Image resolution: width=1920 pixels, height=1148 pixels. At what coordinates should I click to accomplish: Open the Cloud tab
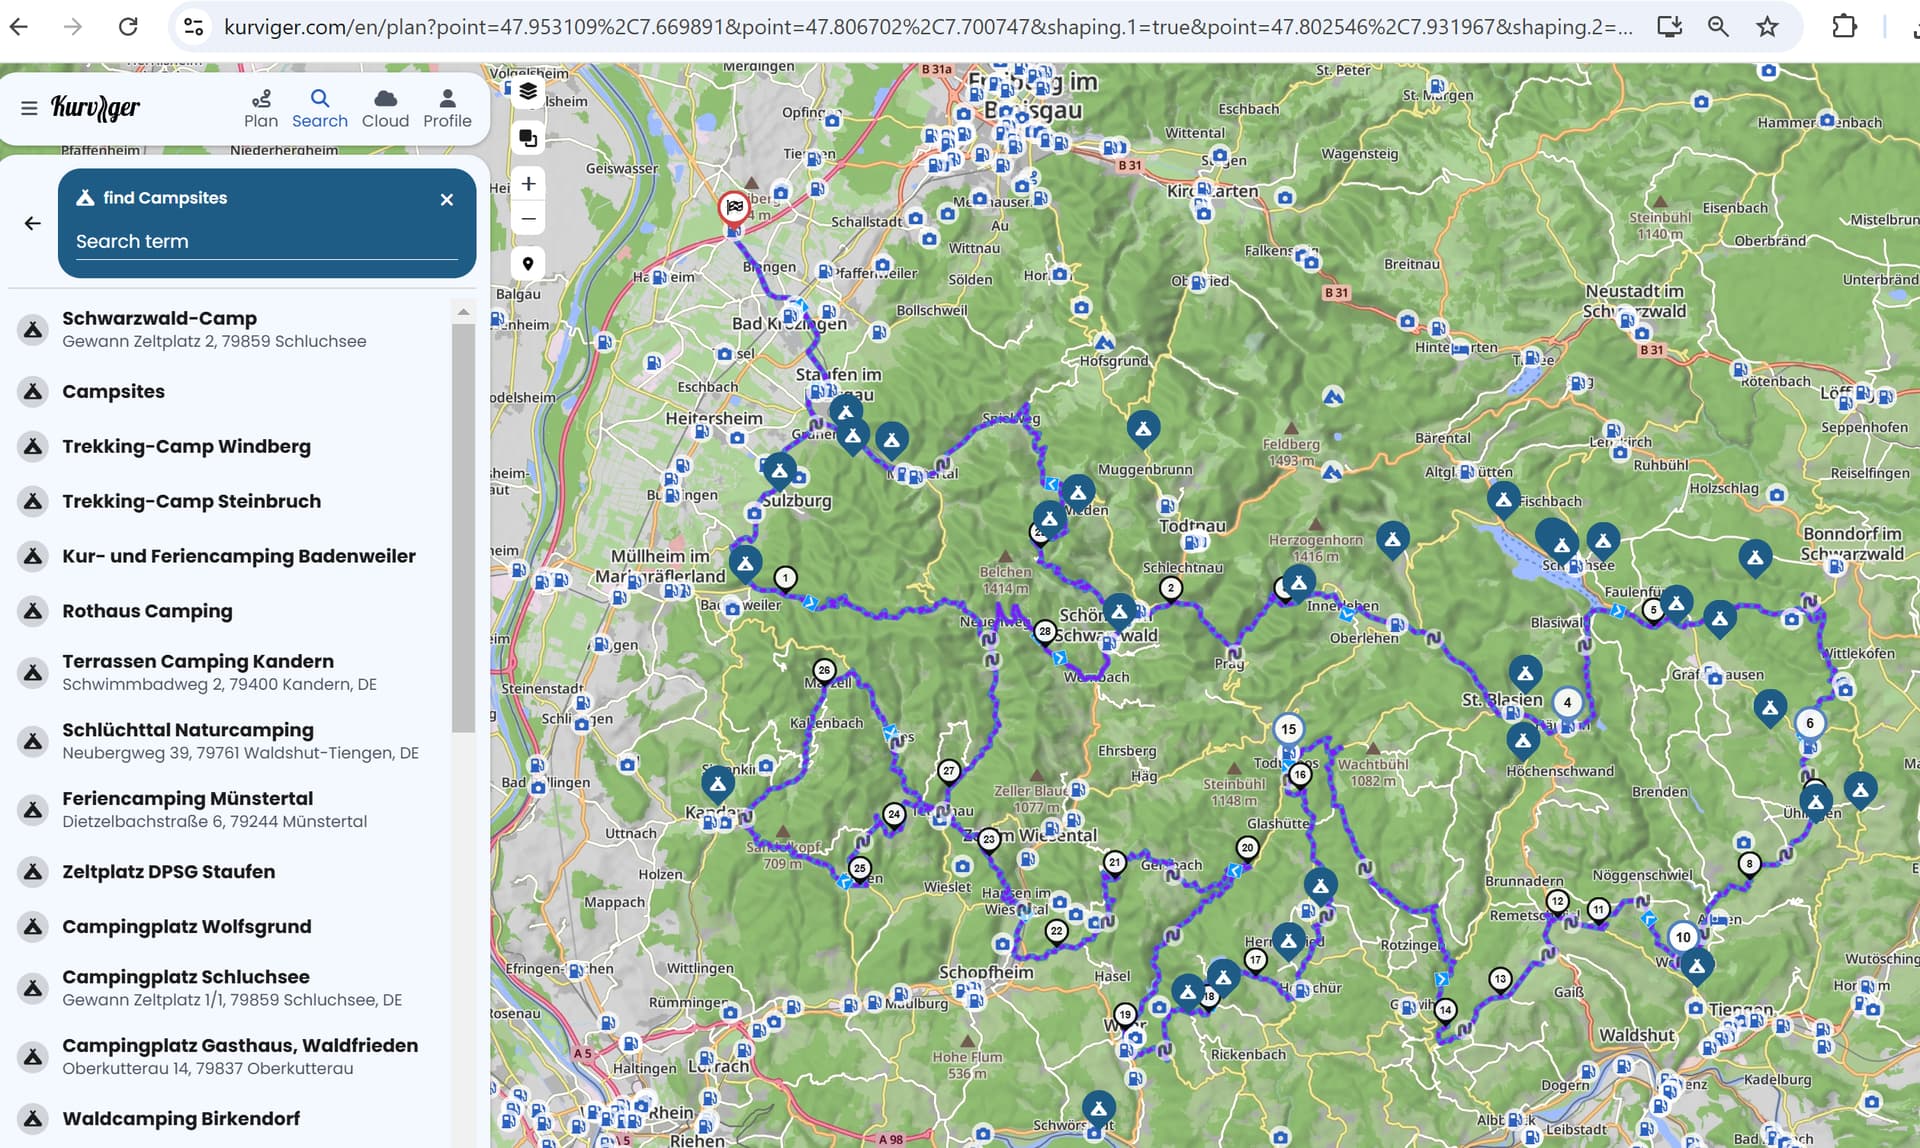click(385, 108)
